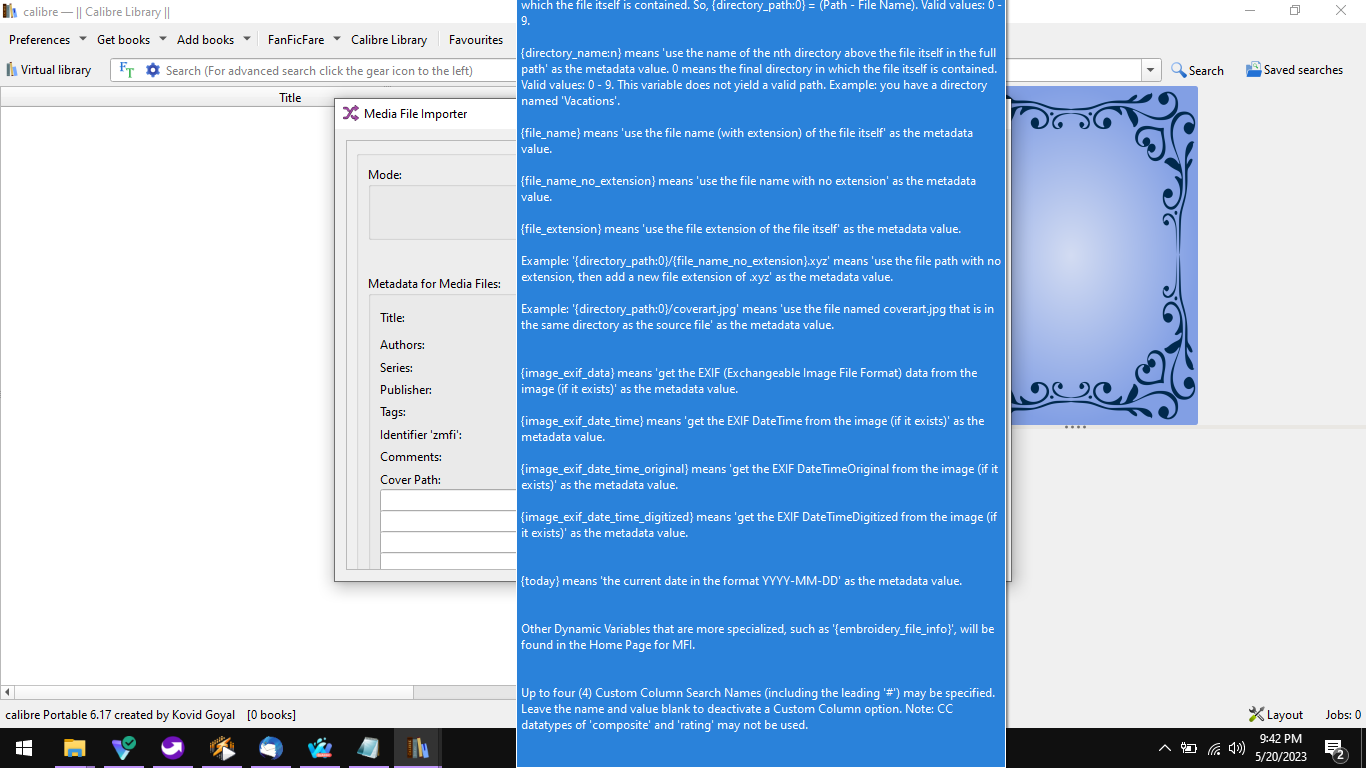This screenshot has width=1366, height=768.
Task: Click the book list left scroll arrow
Action: click(7, 692)
